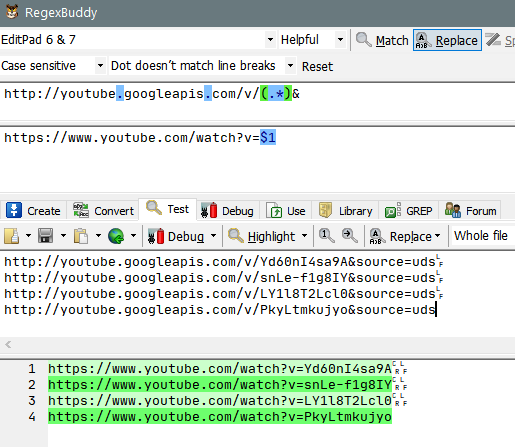Viewport: 515px width, 447px height.
Task: Click the test line with PkyLtmkujyo
Action: tap(220, 310)
